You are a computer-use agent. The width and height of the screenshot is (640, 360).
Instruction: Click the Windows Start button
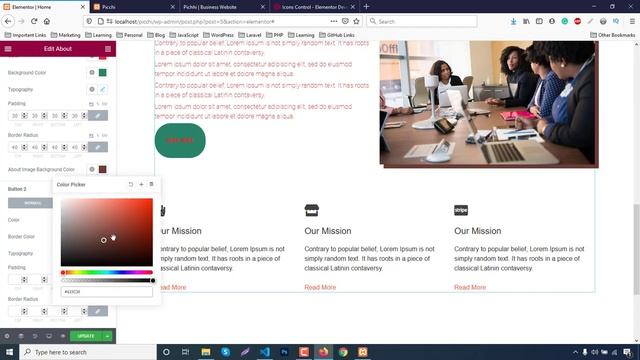(9, 352)
